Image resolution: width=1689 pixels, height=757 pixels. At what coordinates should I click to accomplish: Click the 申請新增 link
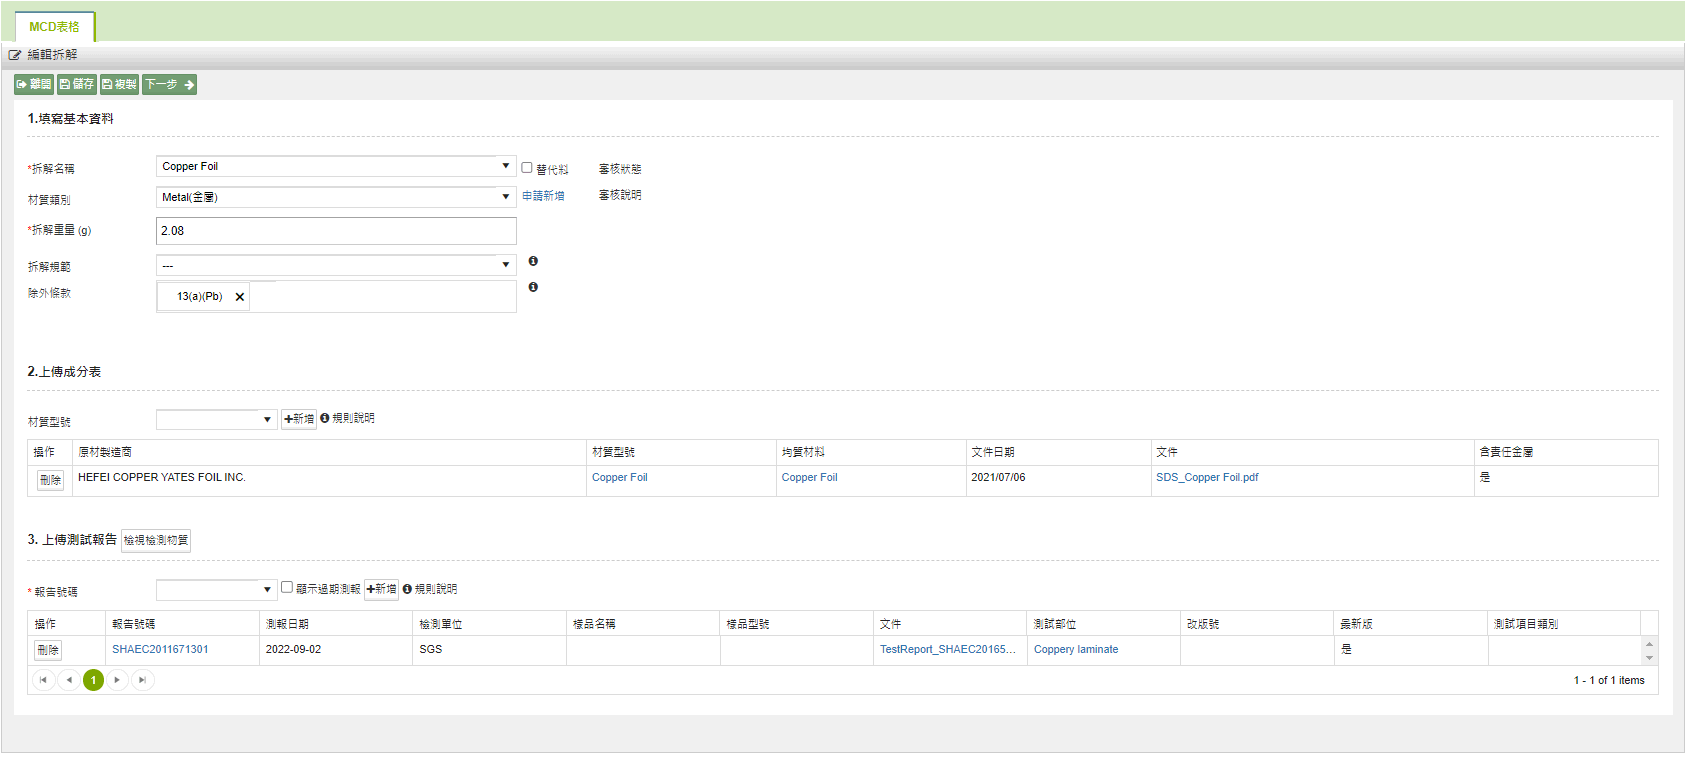(543, 196)
